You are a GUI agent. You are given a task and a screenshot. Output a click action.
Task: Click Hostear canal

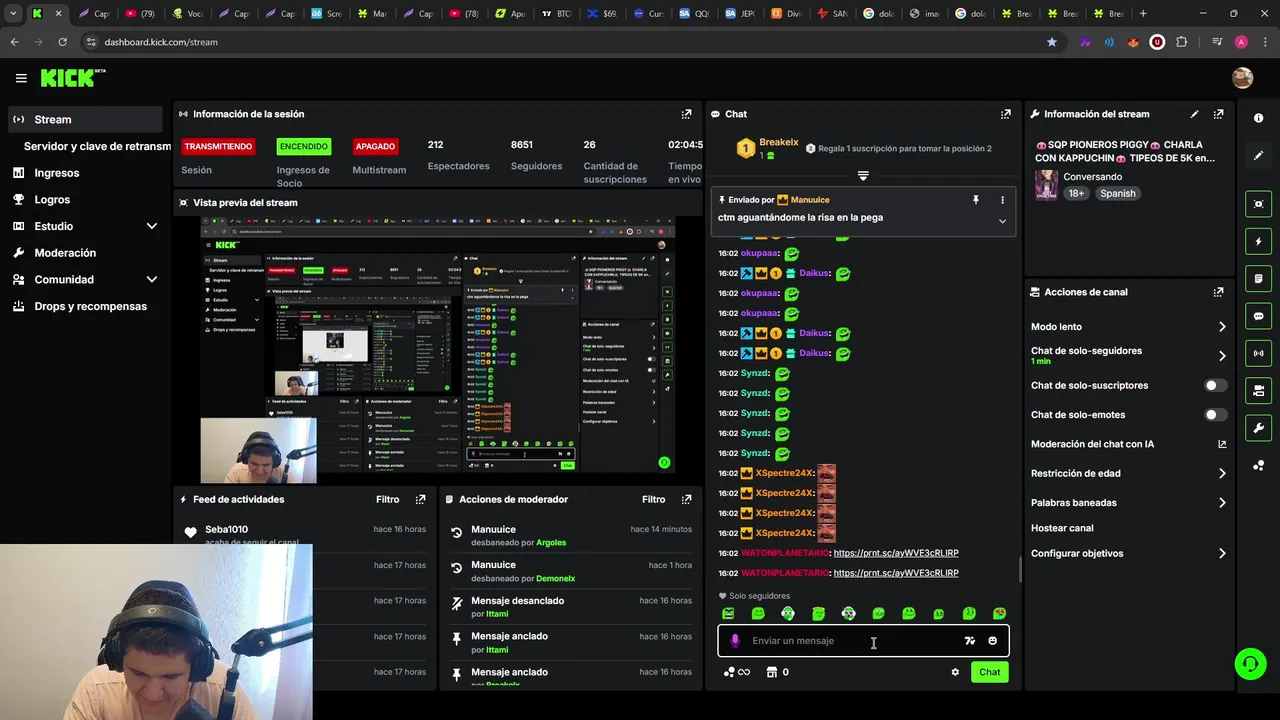(1062, 528)
